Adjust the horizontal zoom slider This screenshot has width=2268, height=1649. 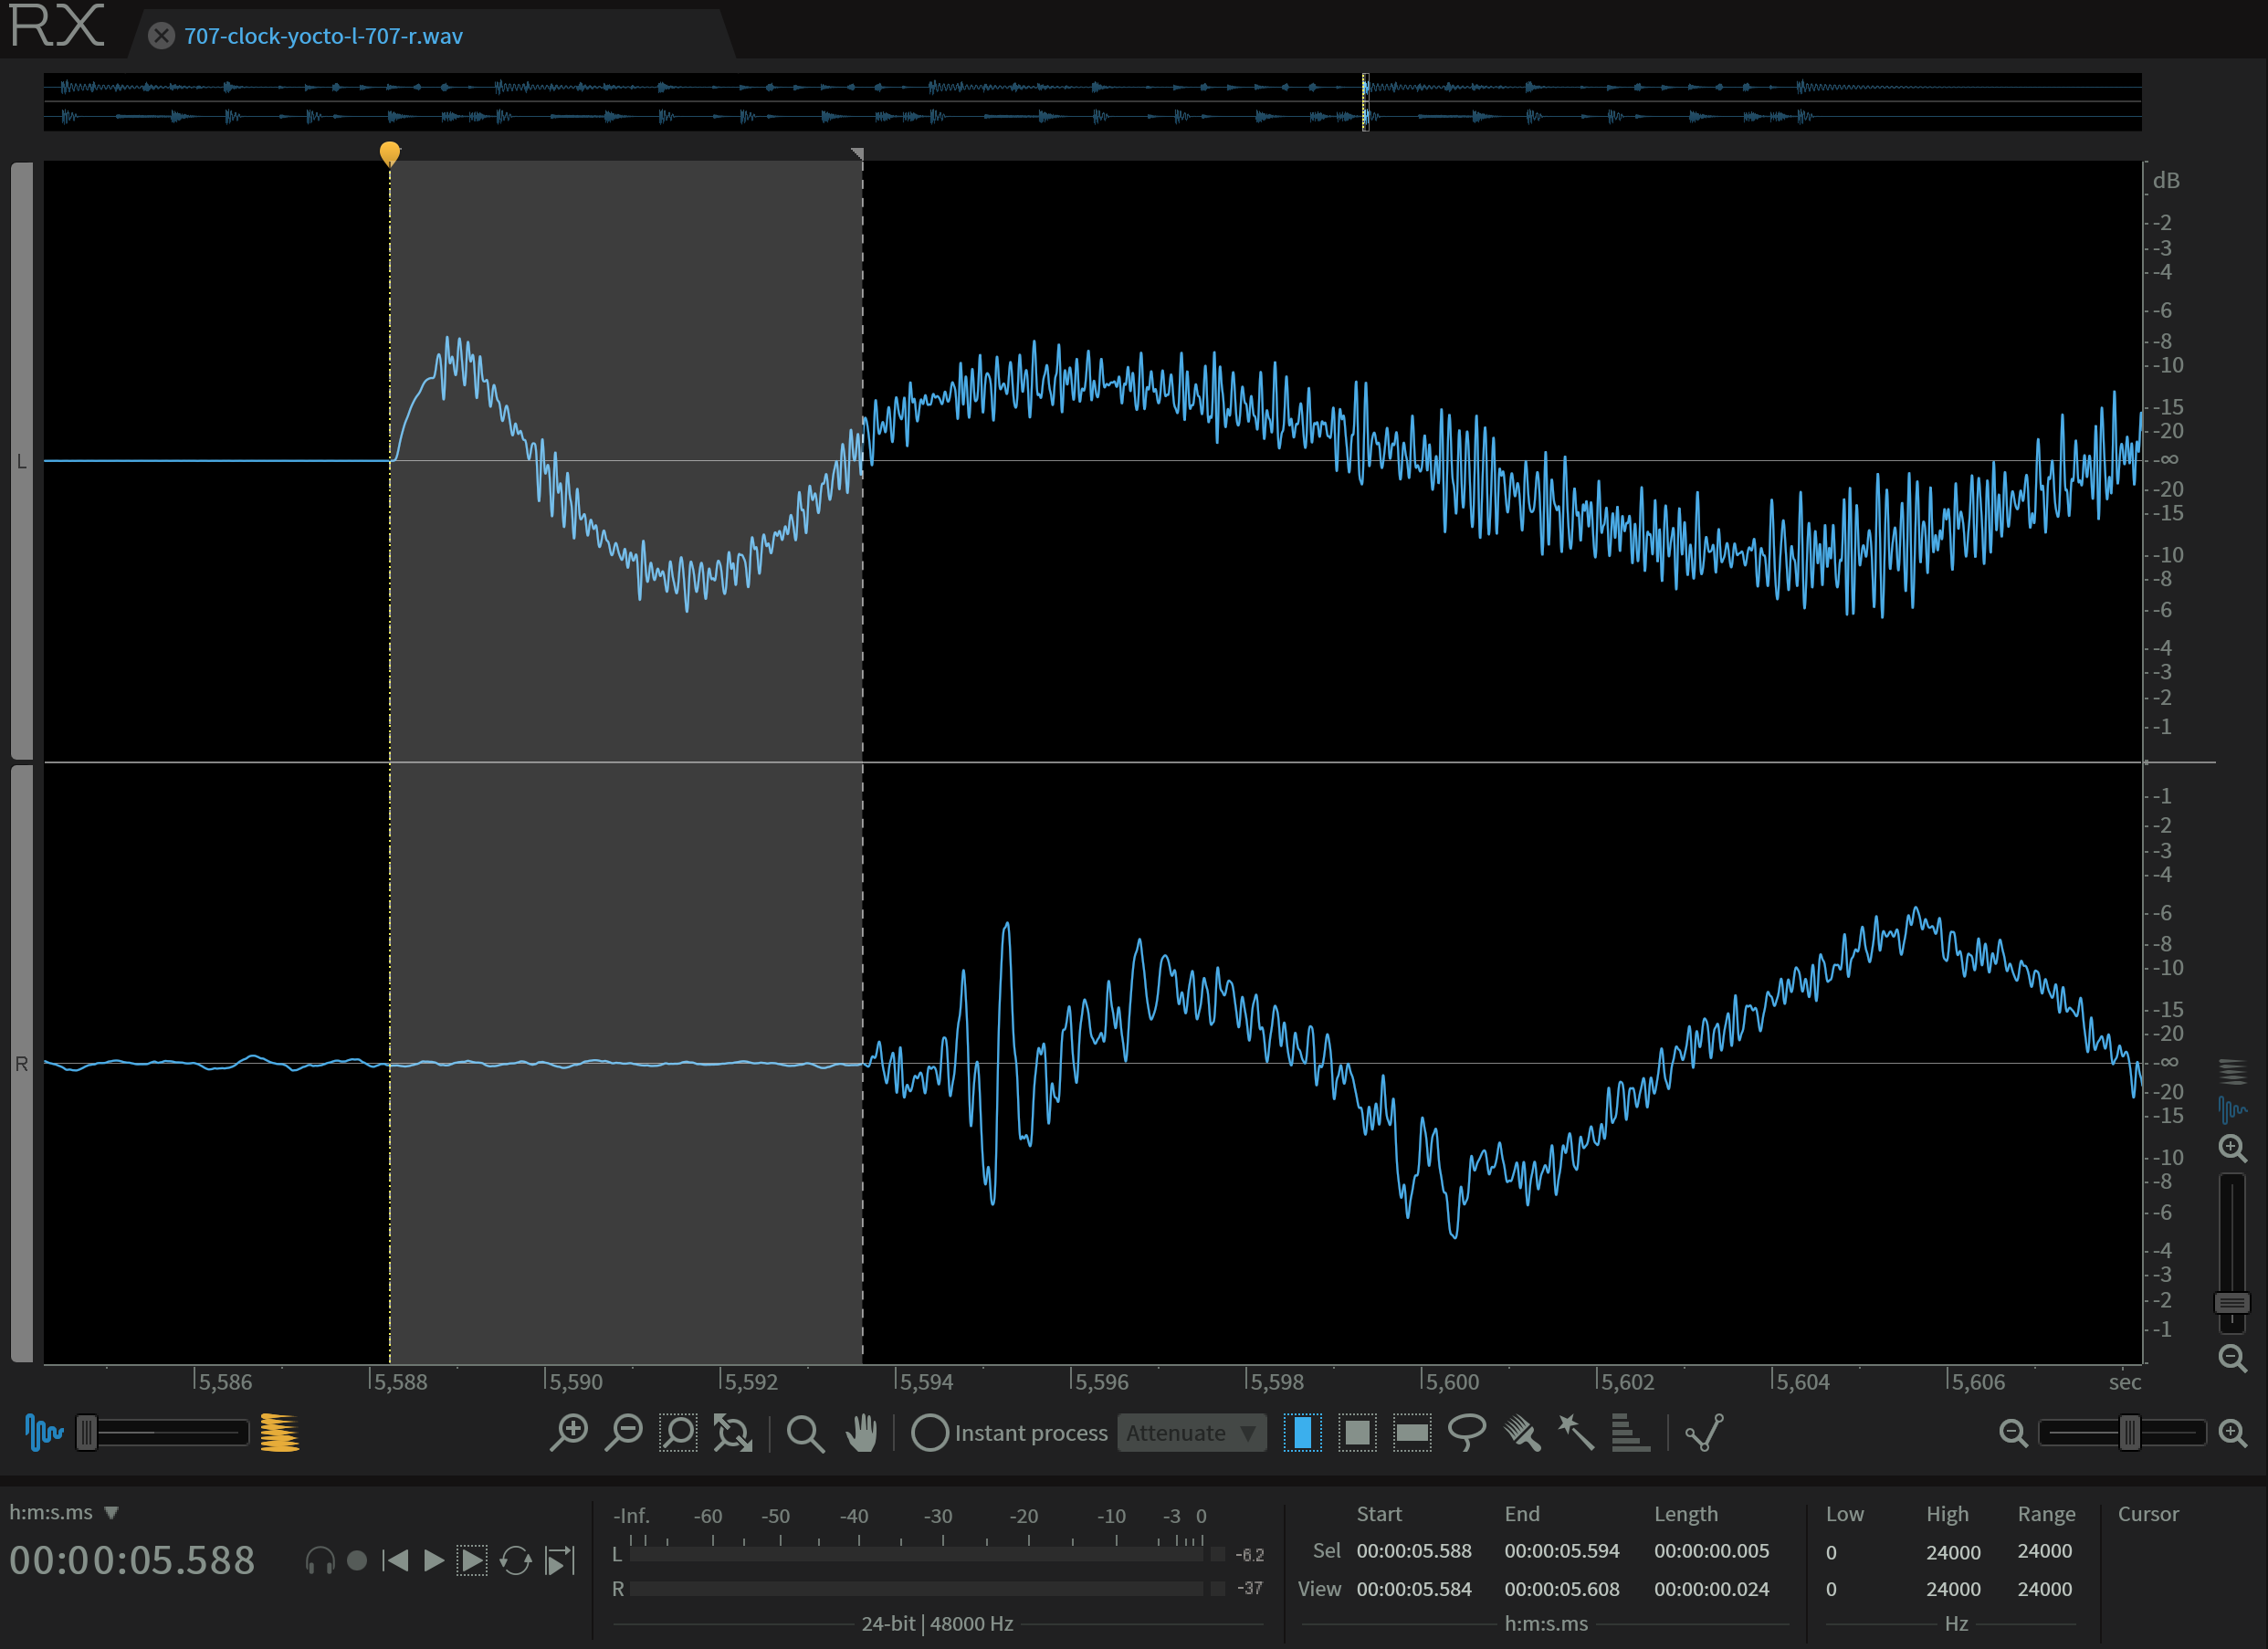coord(2122,1433)
